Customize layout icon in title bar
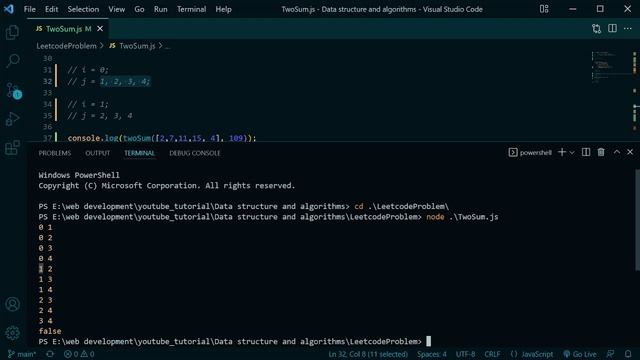The height and width of the screenshot is (360, 640). 544,9
